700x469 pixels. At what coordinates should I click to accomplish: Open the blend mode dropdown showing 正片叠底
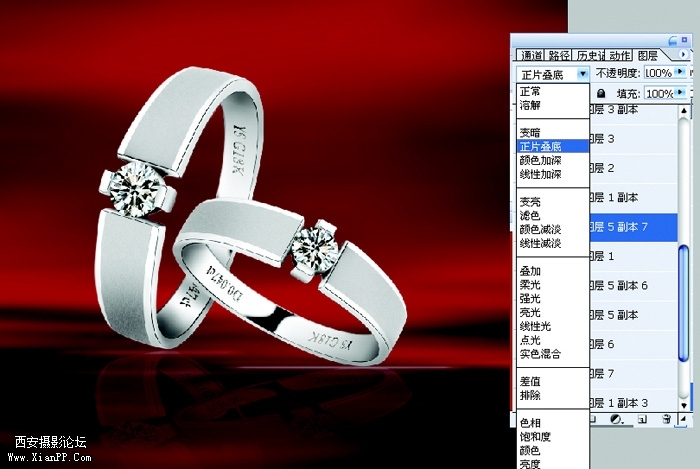pos(553,74)
